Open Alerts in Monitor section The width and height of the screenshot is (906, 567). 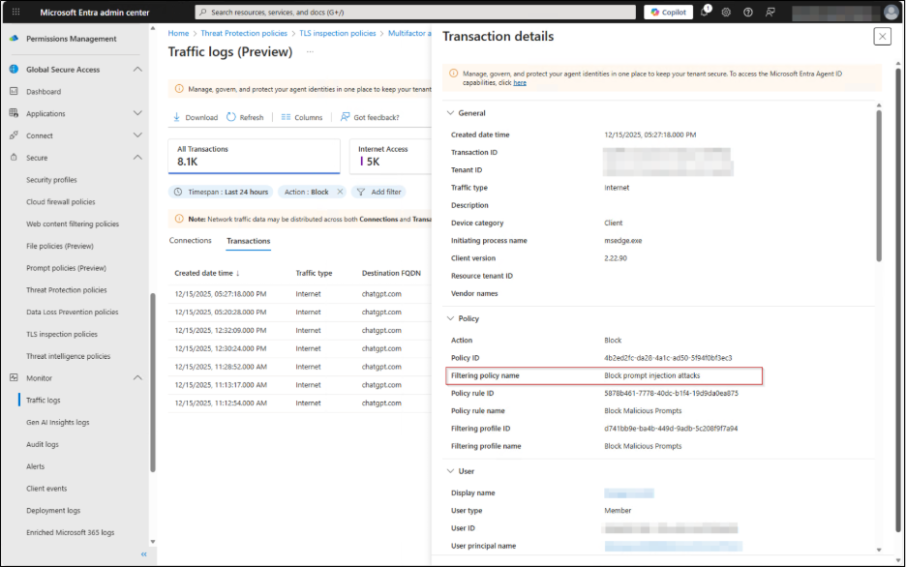click(x=35, y=466)
